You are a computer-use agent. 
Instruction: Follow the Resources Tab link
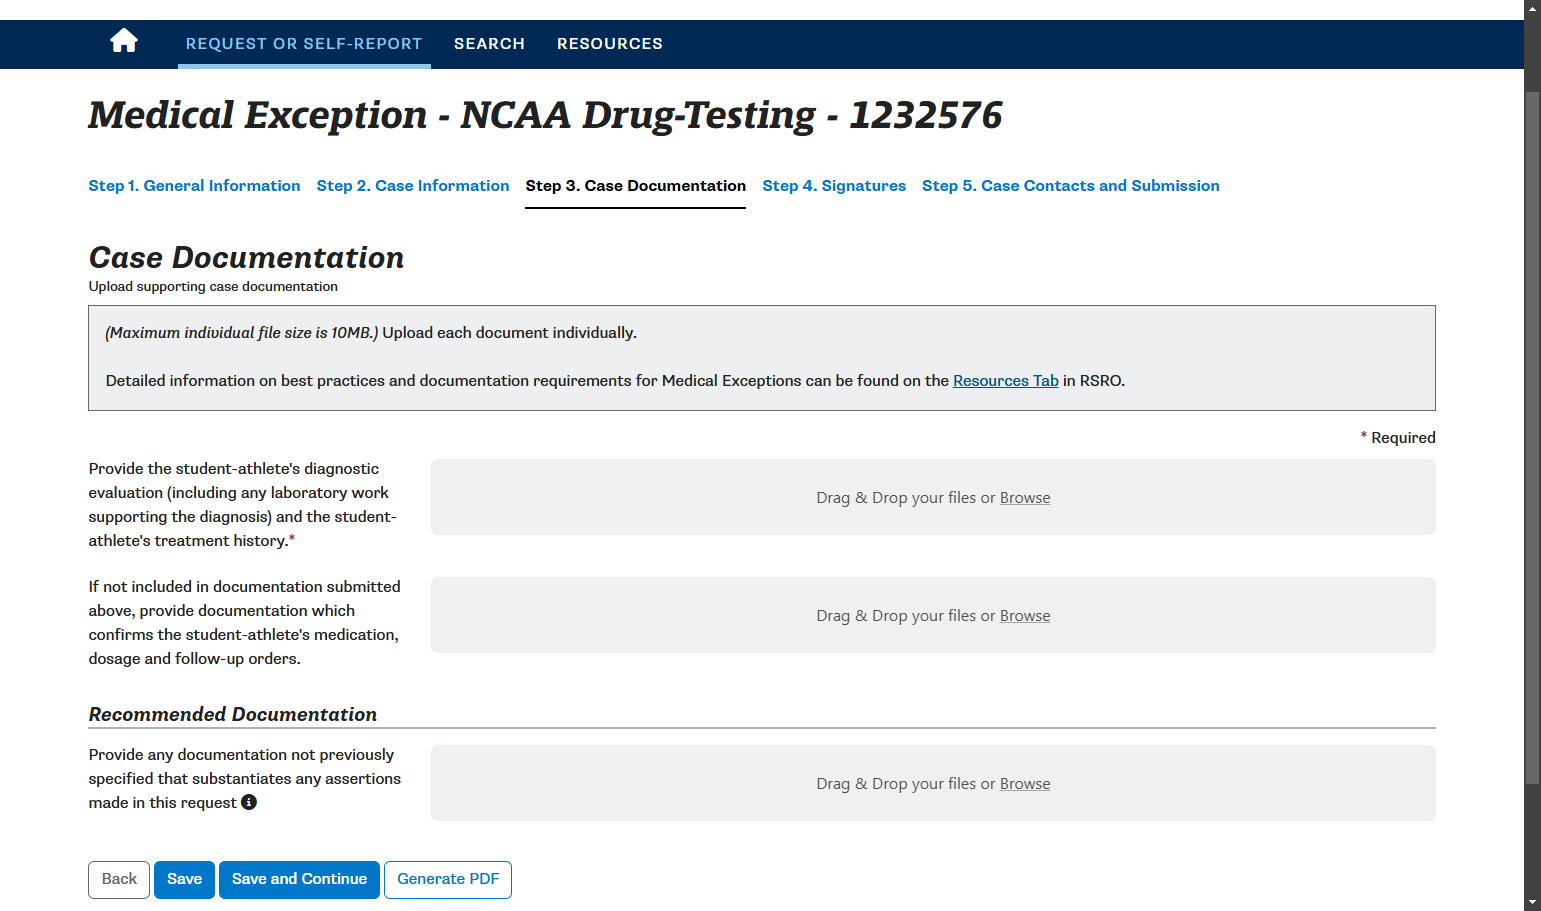pos(1005,381)
